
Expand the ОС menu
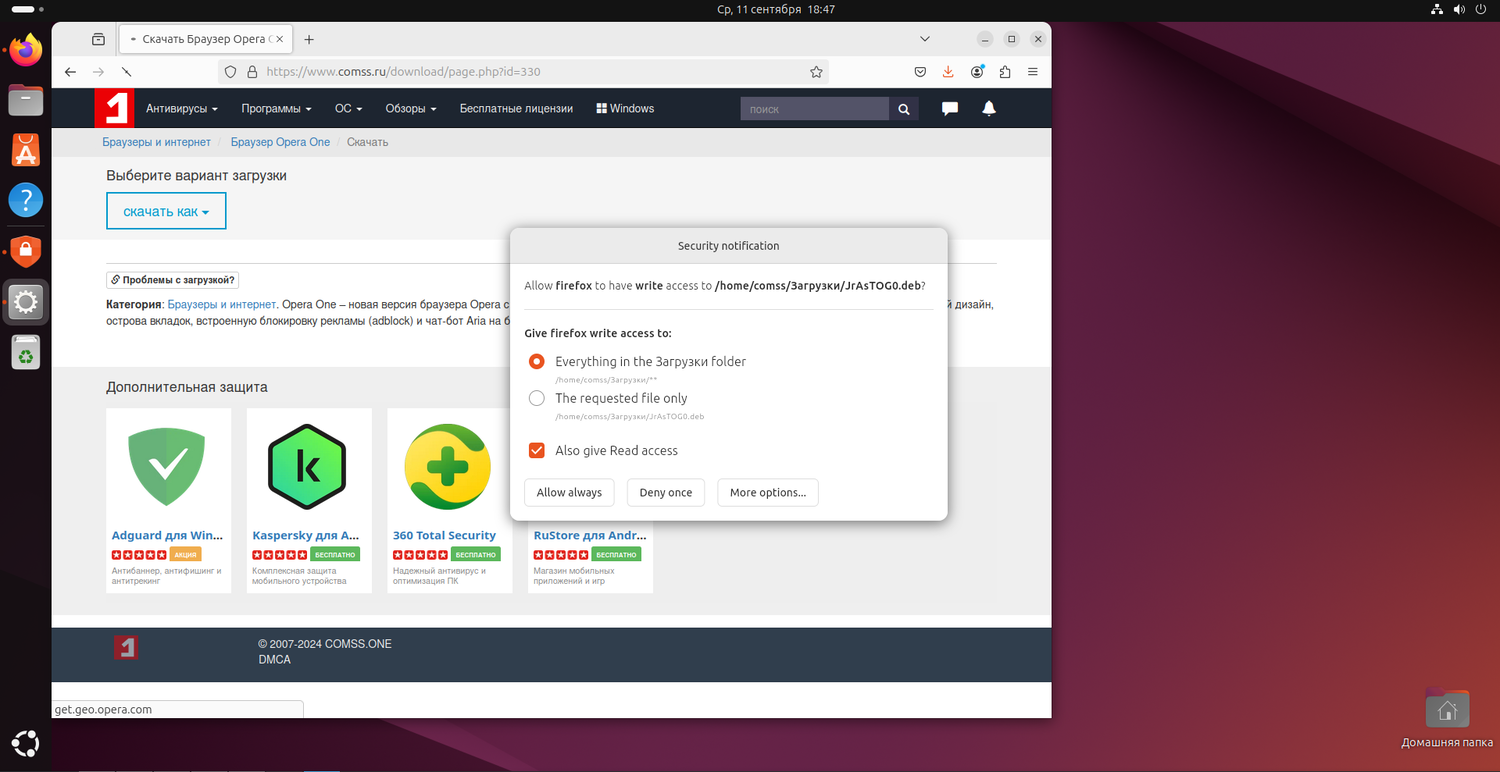tap(348, 109)
